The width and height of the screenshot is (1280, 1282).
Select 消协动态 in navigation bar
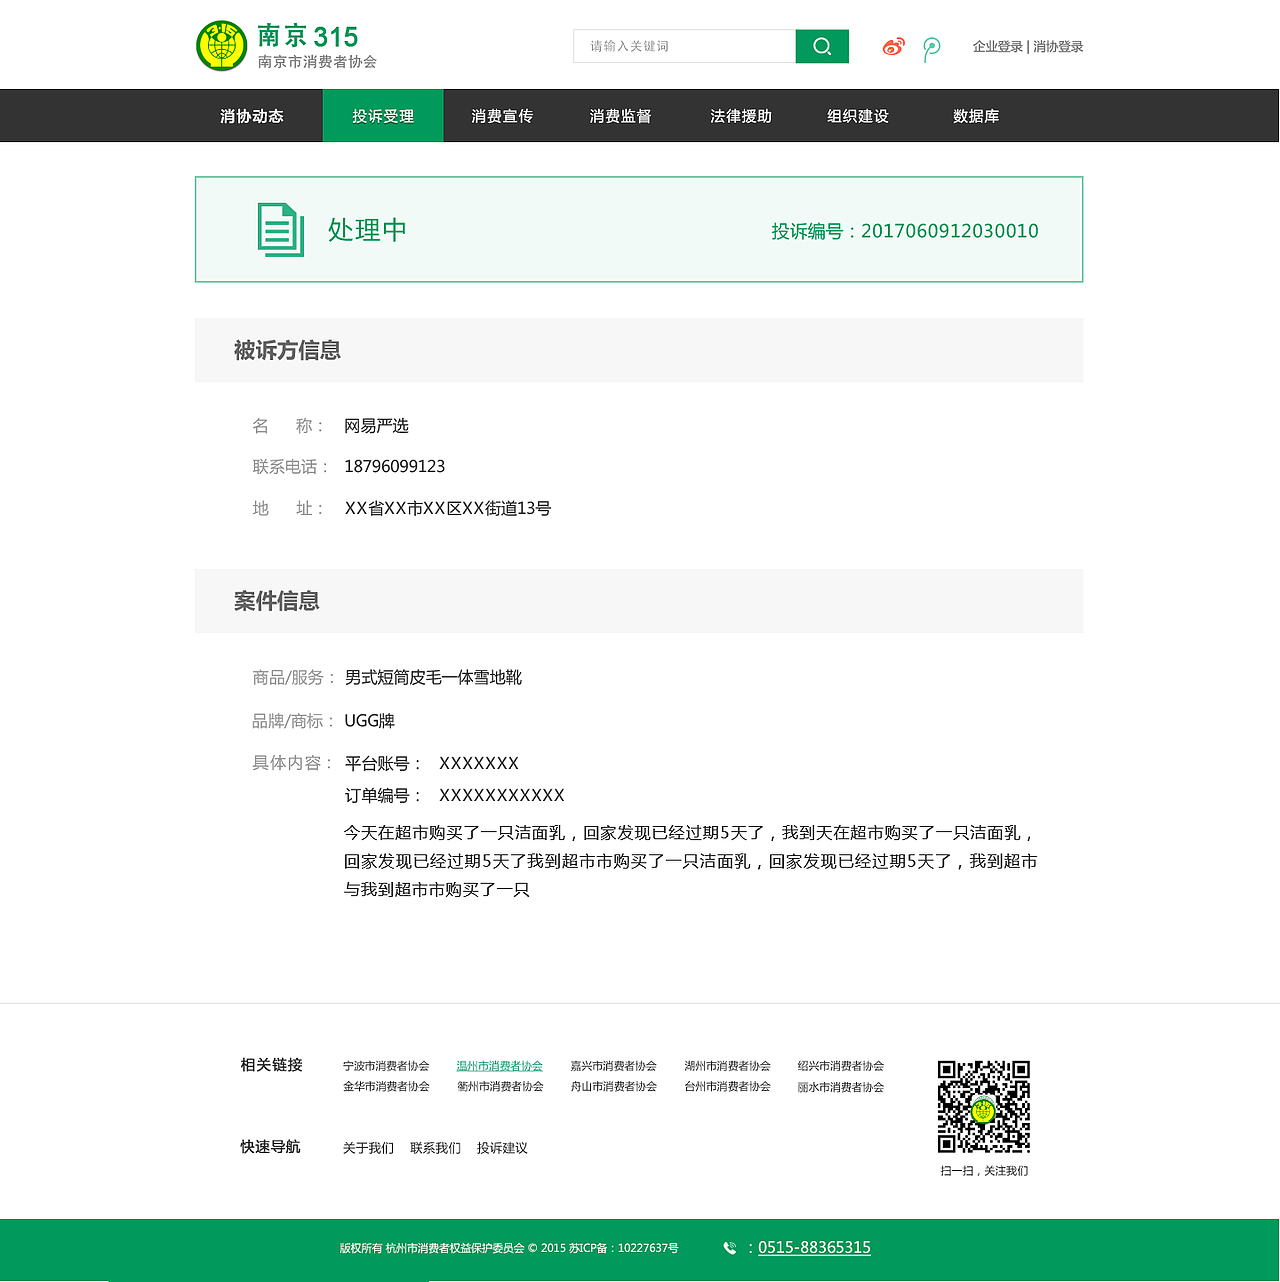(251, 115)
